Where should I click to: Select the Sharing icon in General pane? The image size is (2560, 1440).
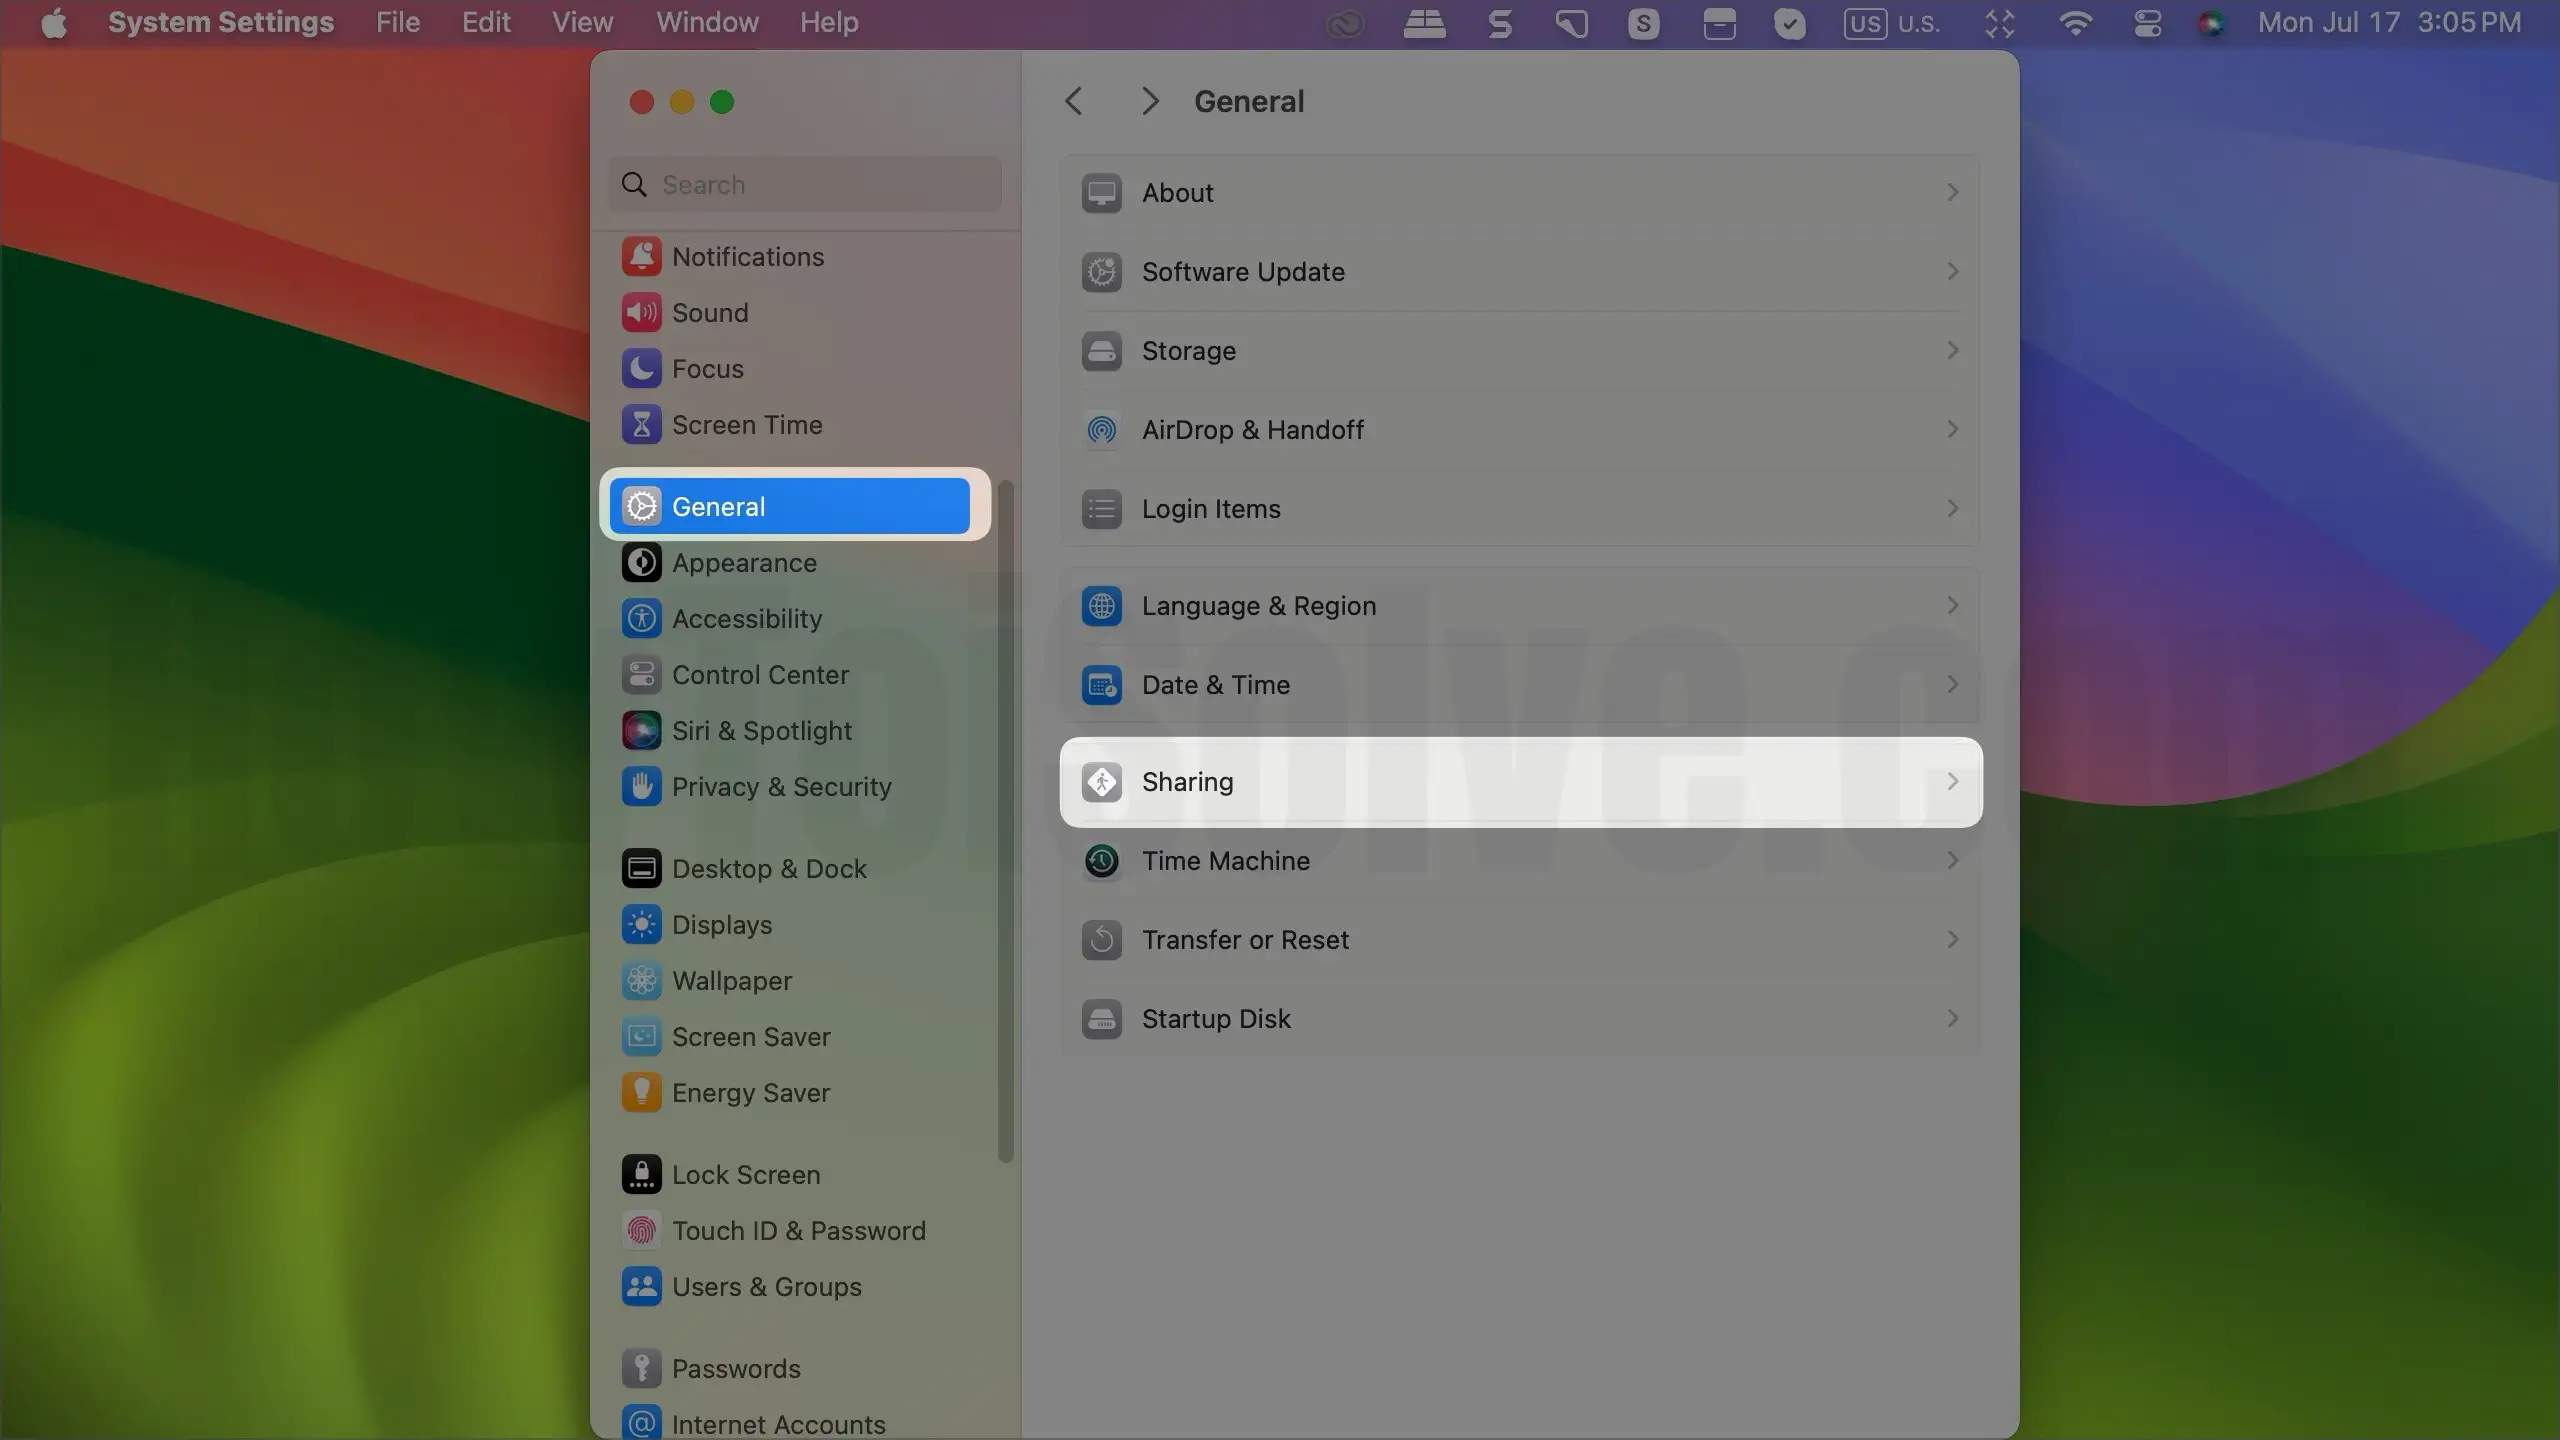pos(1102,782)
